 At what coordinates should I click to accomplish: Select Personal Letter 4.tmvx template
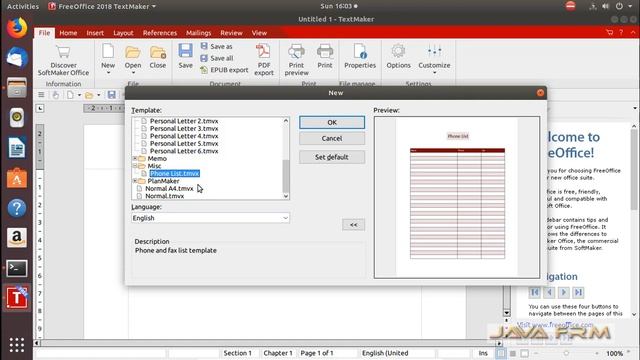184,136
